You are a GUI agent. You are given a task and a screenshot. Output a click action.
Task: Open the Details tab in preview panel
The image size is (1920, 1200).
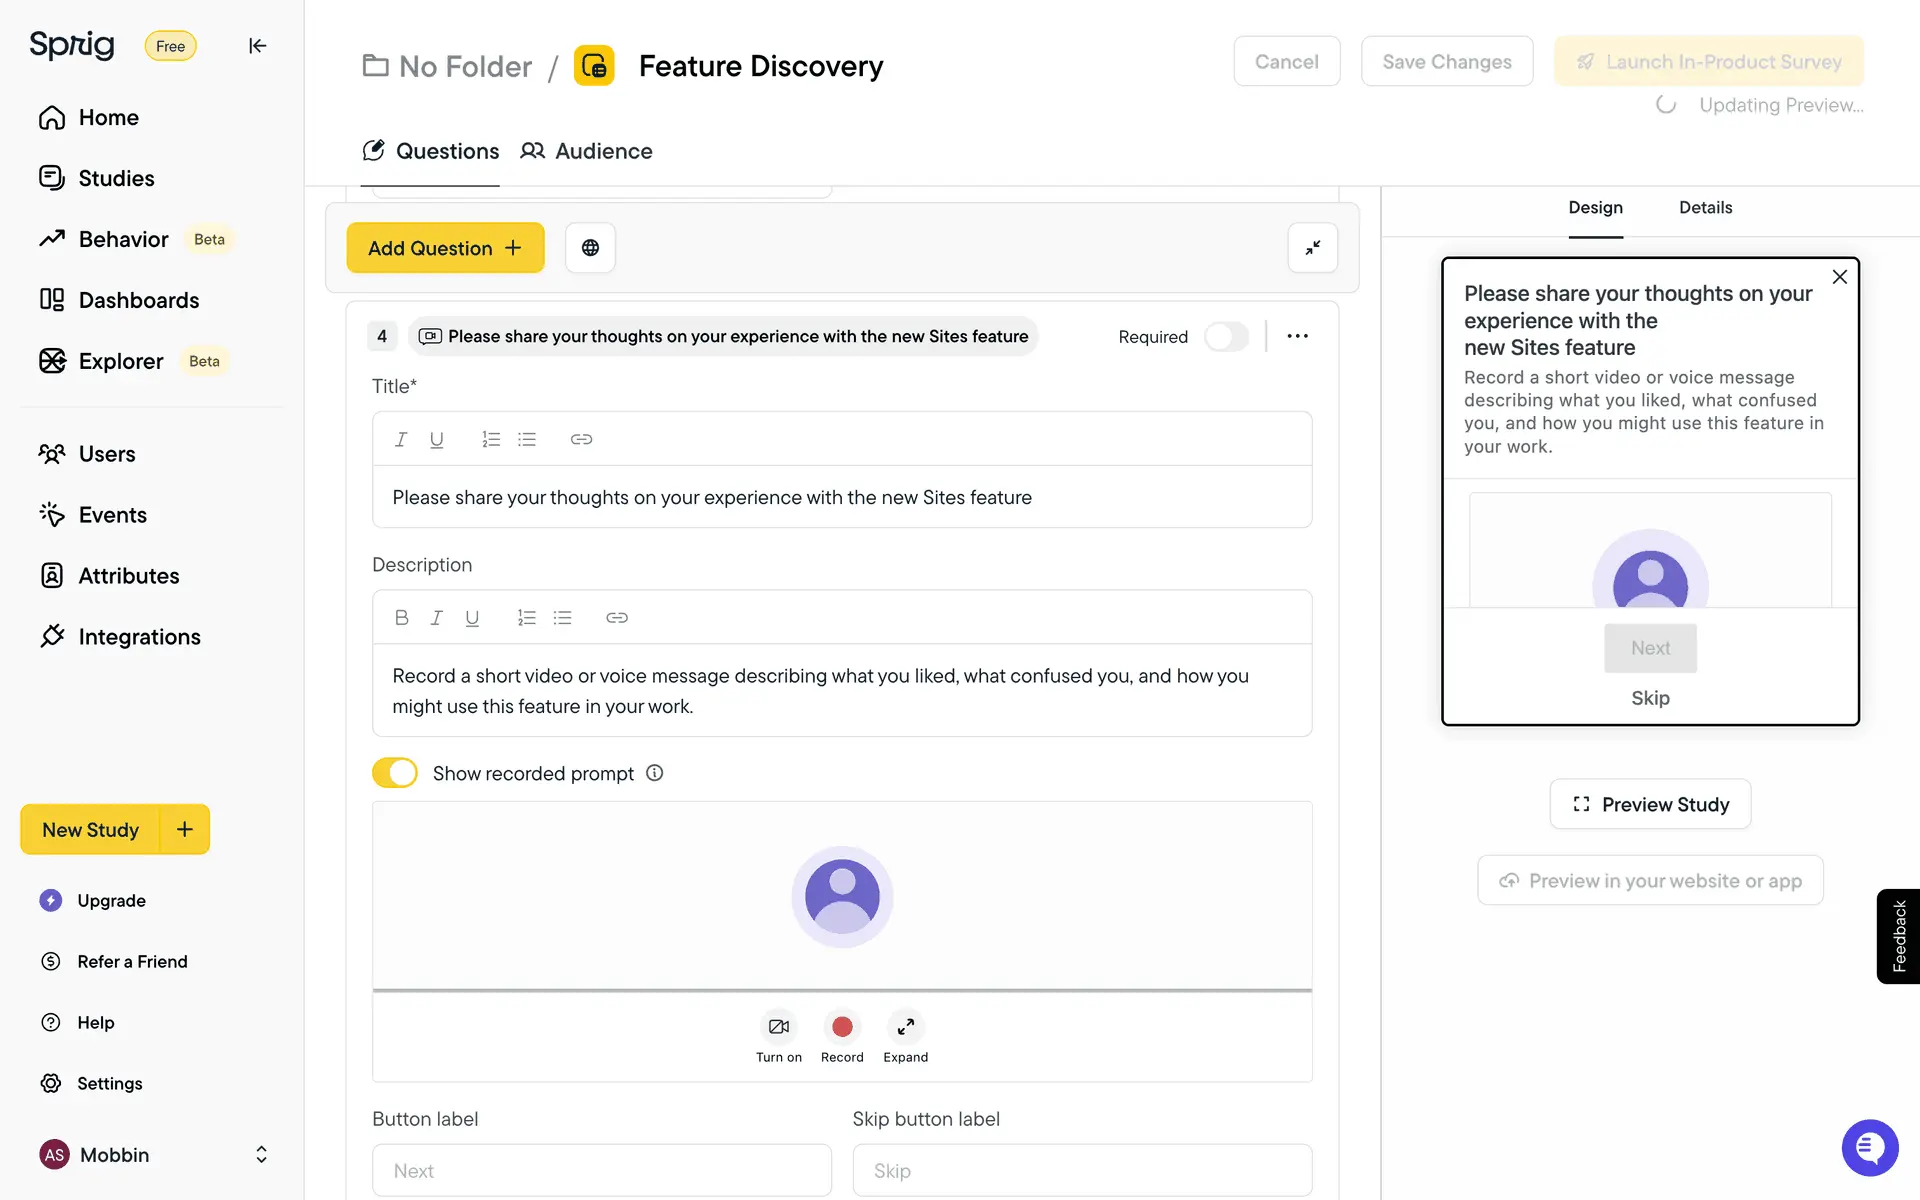coord(1705,208)
